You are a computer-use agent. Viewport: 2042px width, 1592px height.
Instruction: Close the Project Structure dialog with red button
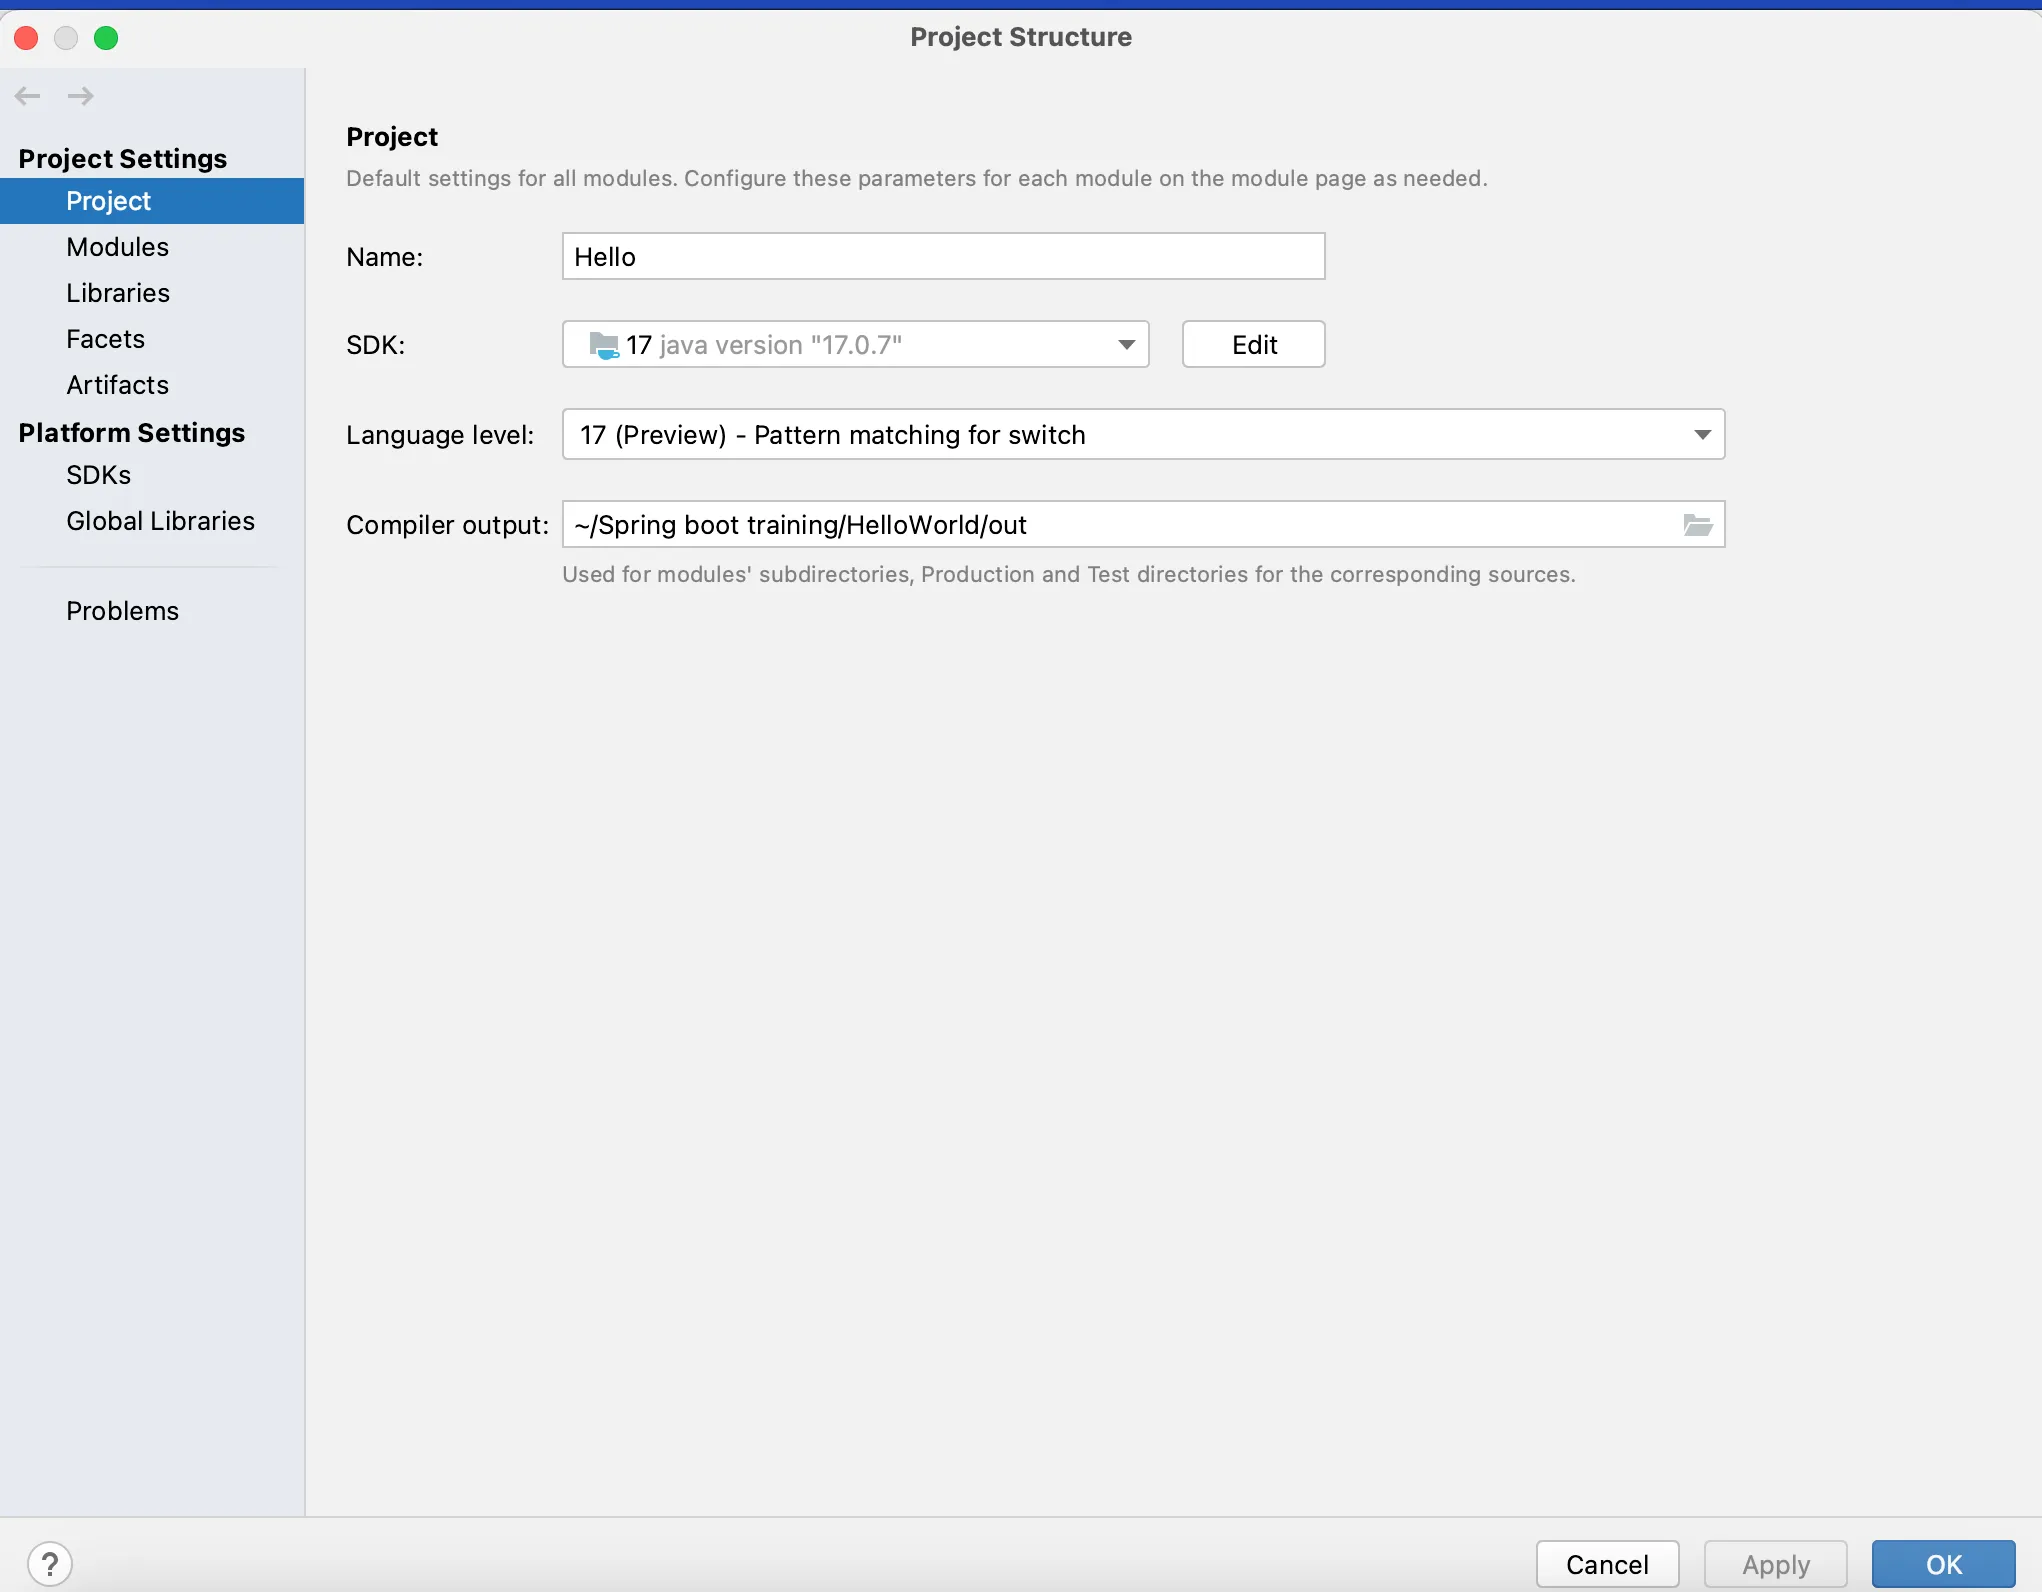[x=27, y=38]
